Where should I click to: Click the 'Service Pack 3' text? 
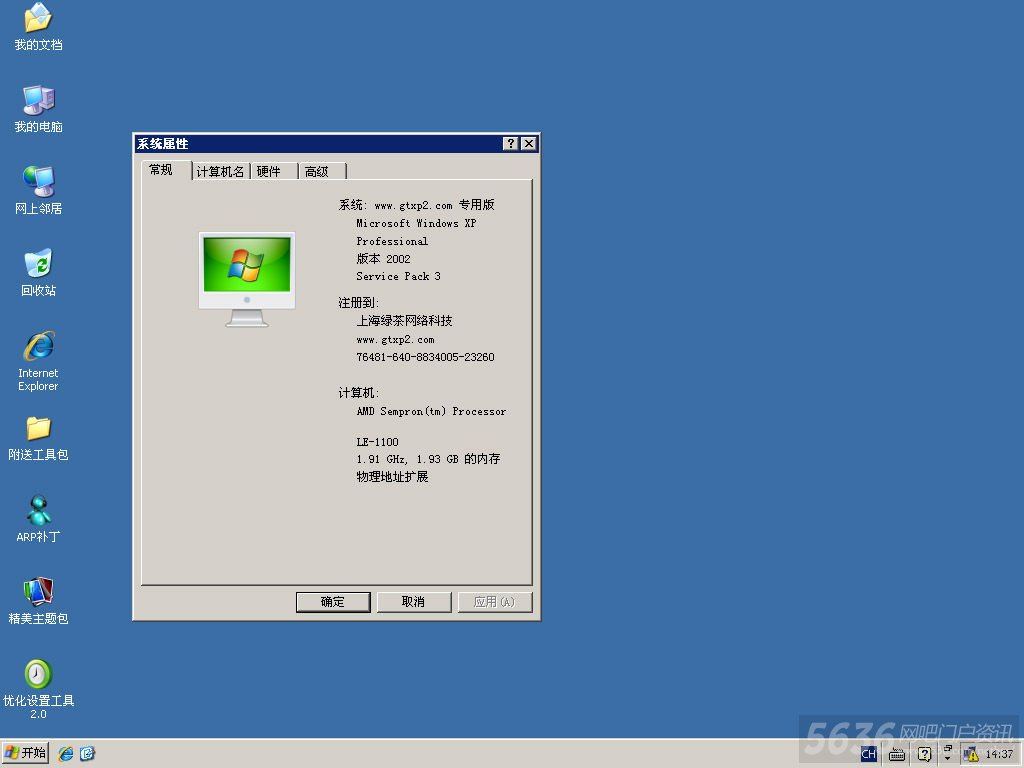click(398, 276)
